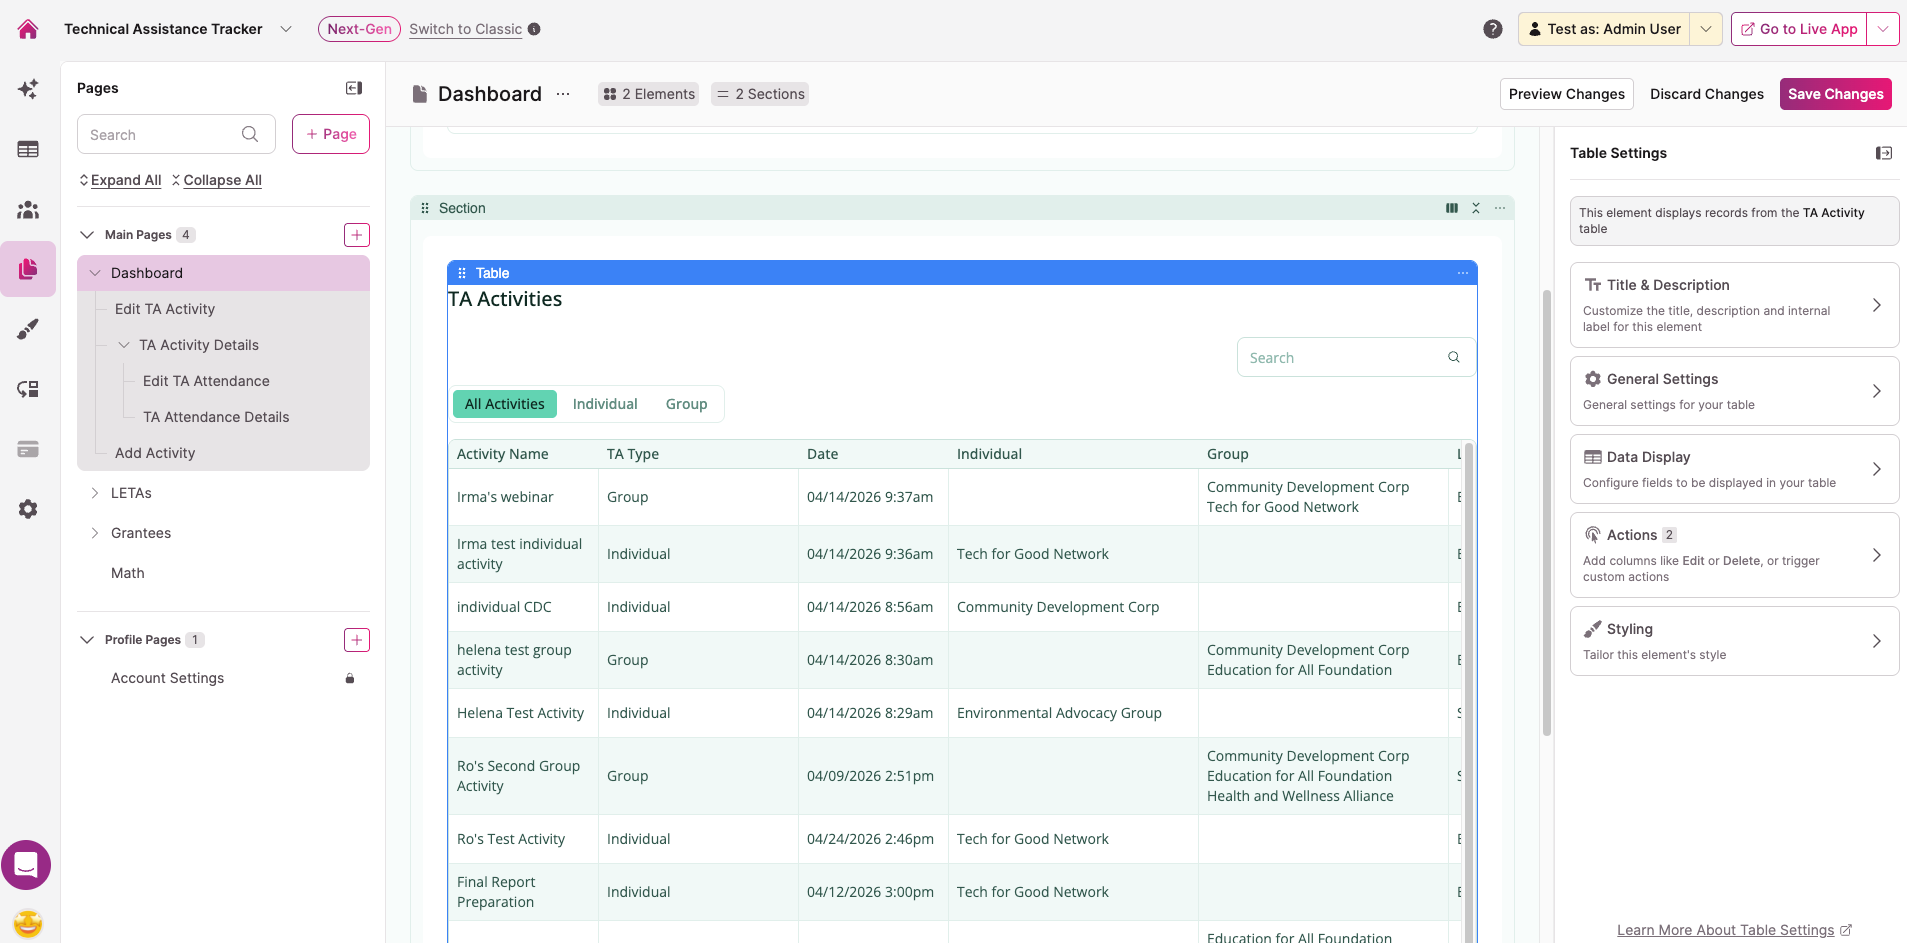This screenshot has height=943, width=1907.
Task: Collapse the Table Settings panel icon
Action: coord(1884,153)
